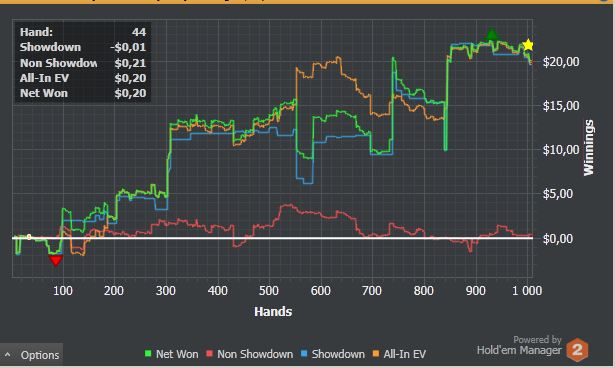The height and width of the screenshot is (368, 615).
Task: Click the yellow star marker on graph
Action: click(528, 45)
